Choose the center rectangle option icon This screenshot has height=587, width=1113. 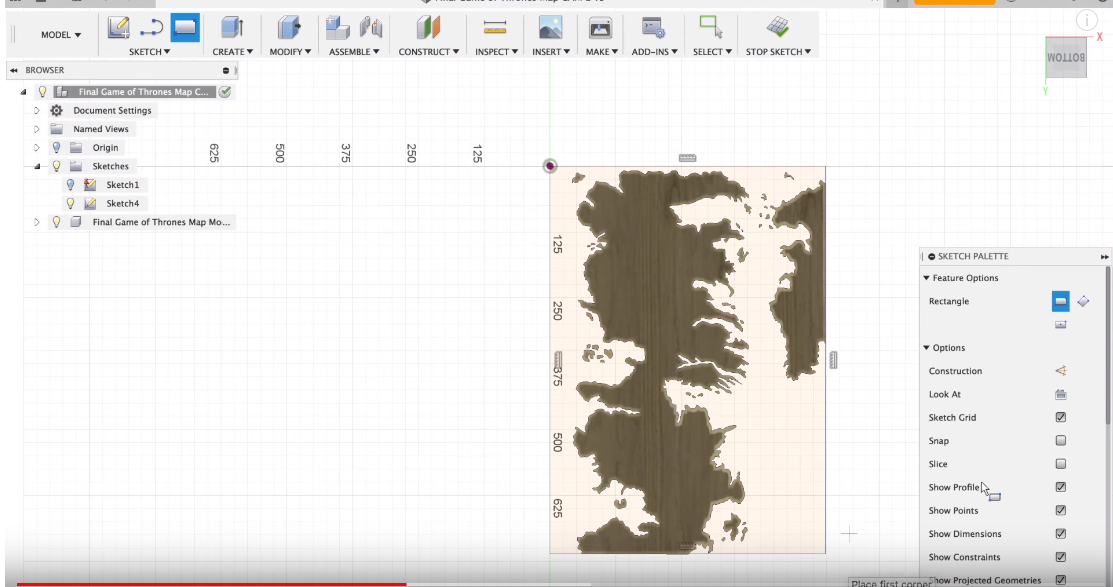coord(1060,324)
